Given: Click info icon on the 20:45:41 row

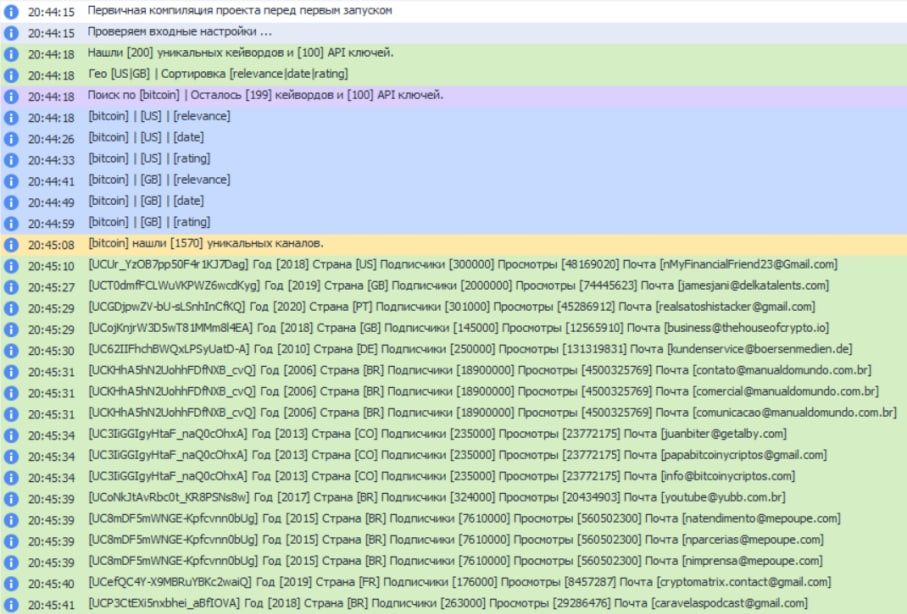Looking at the screenshot, I should click(11, 604).
